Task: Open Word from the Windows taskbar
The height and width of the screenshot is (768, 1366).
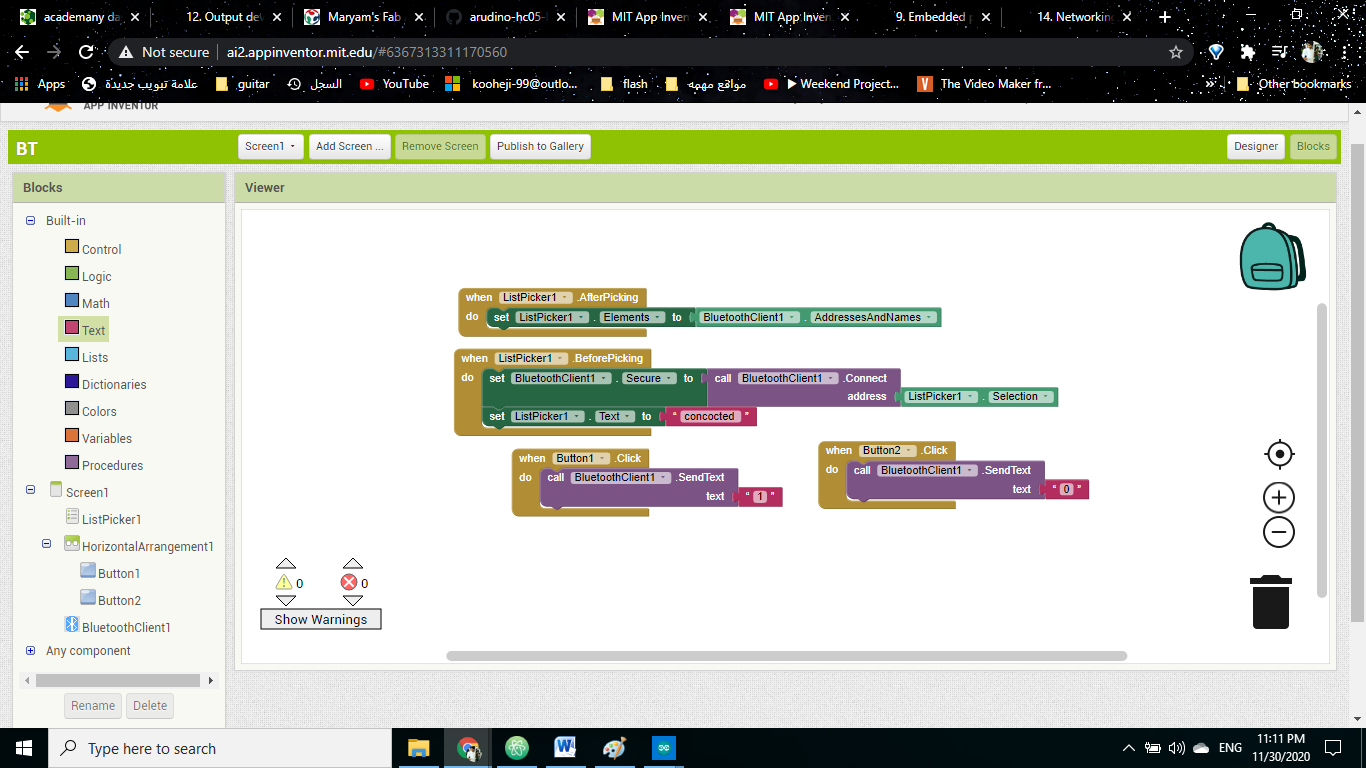Action: (x=564, y=748)
